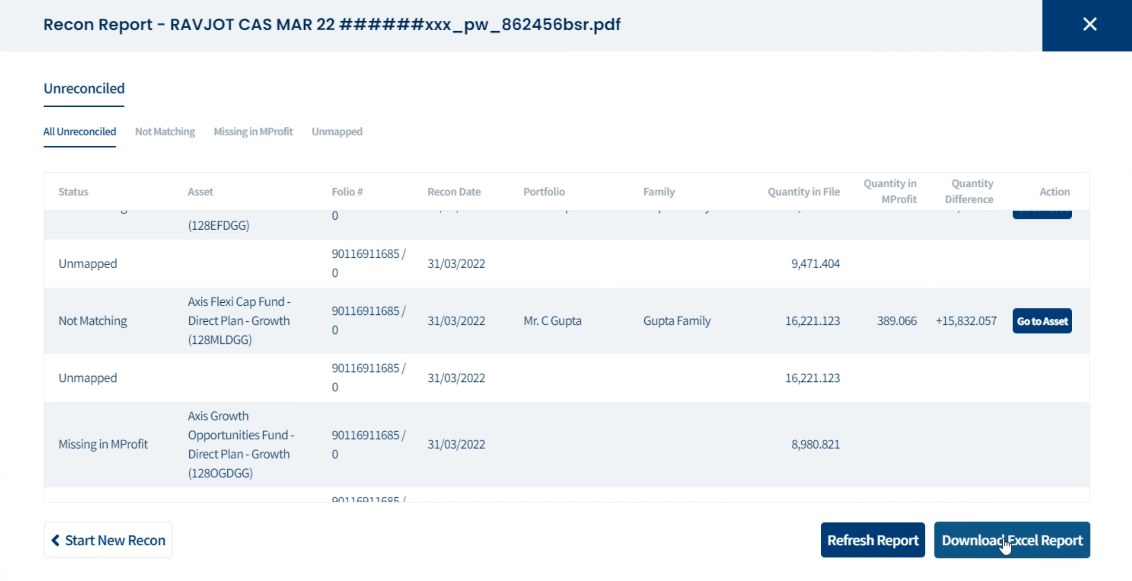Screen dimensions: 1132x581
Task: Select the All Unreconciled filter tab
Action: coord(79,132)
